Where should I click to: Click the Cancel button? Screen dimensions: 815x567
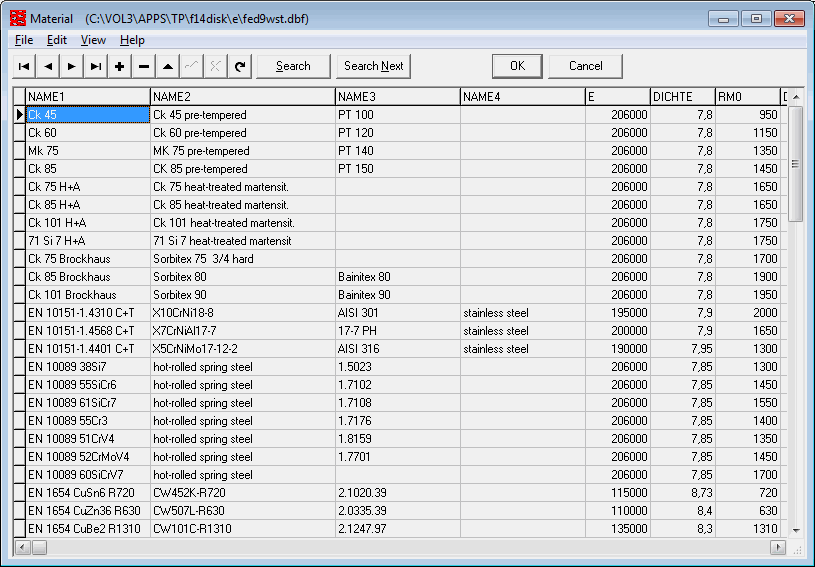click(585, 66)
